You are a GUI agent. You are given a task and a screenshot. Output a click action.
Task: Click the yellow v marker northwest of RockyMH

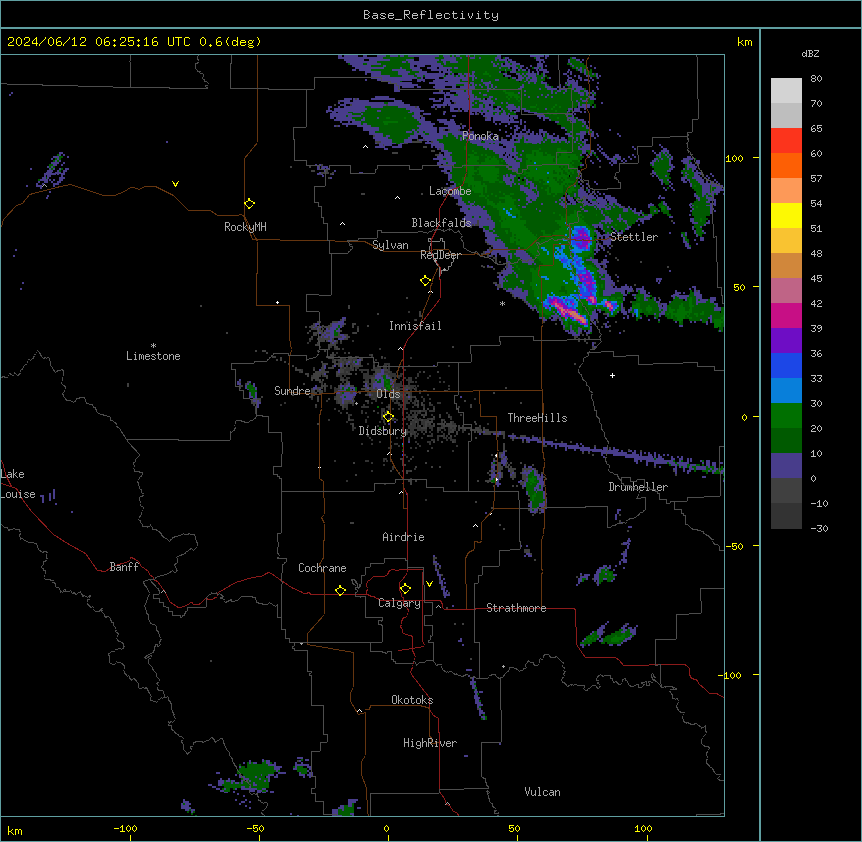175,184
